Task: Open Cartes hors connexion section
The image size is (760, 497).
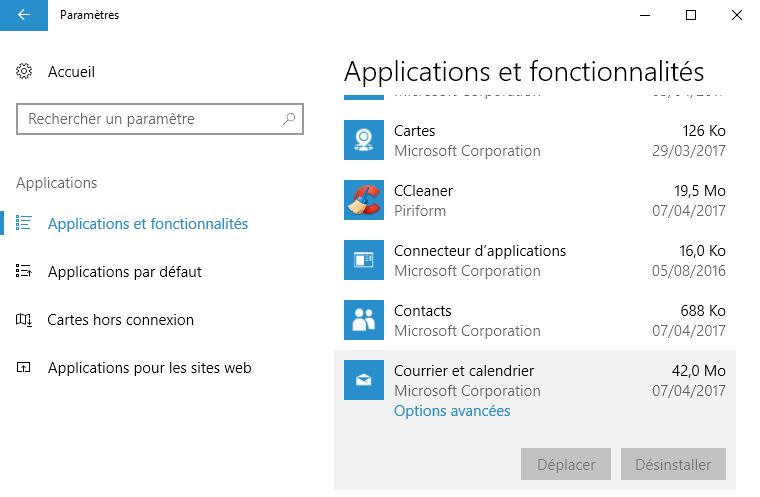Action: 121,320
